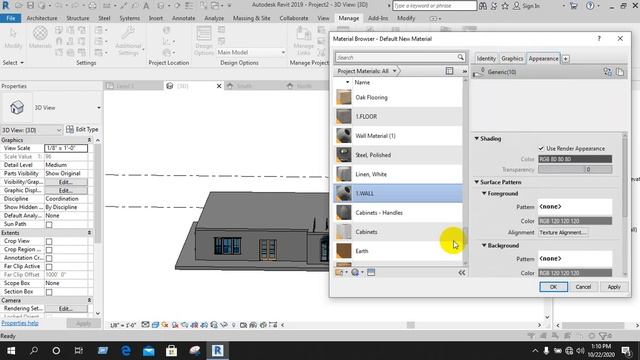Click the Text 'A' icon in quick access toolbar
This screenshot has width=640, height=360.
pos(146,6)
